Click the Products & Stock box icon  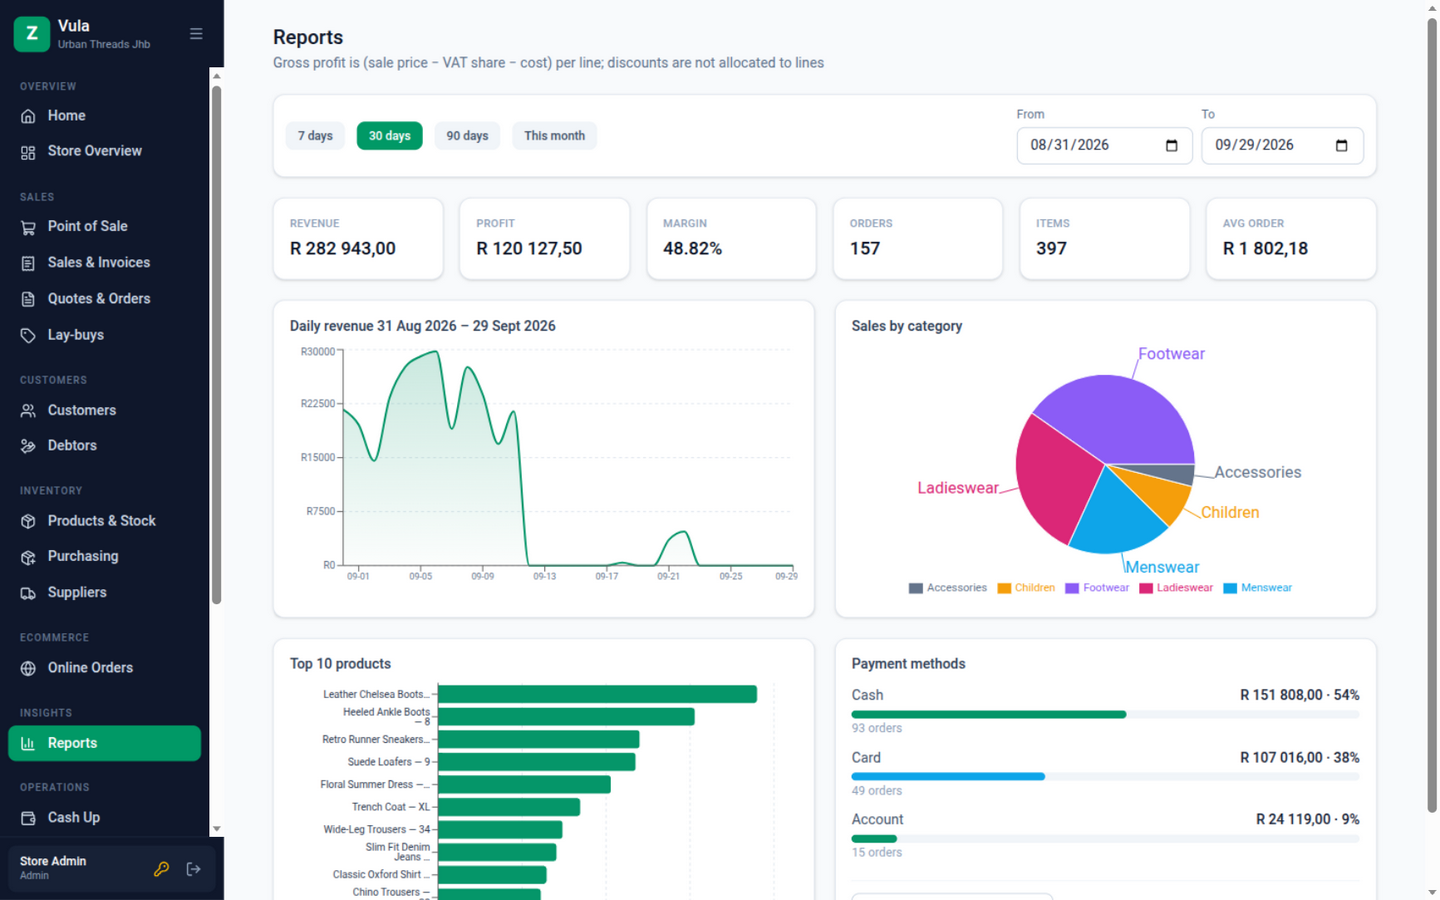pos(28,521)
